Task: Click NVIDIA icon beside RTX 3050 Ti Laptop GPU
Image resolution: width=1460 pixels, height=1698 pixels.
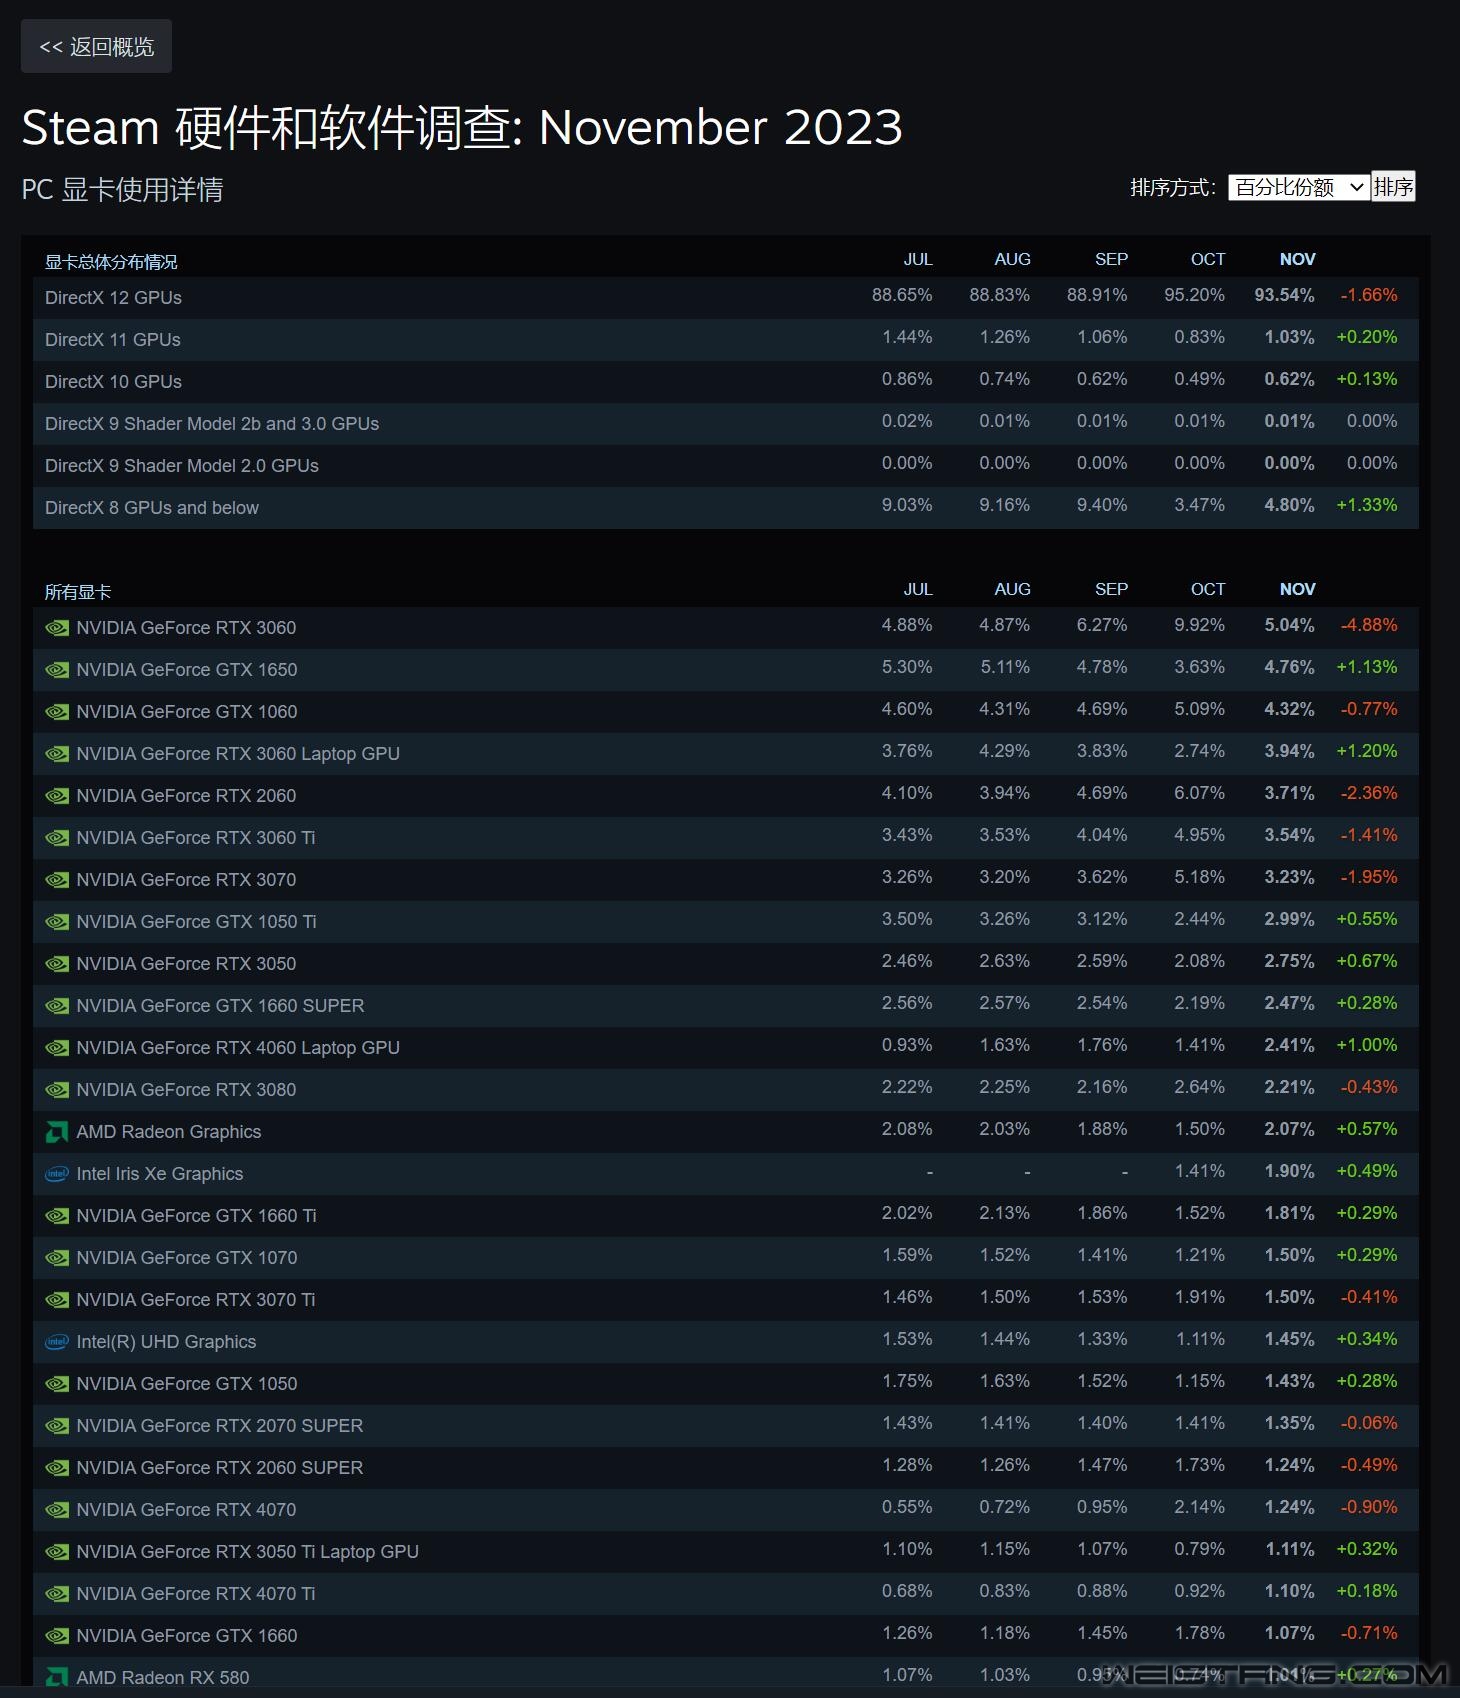Action: point(57,1552)
